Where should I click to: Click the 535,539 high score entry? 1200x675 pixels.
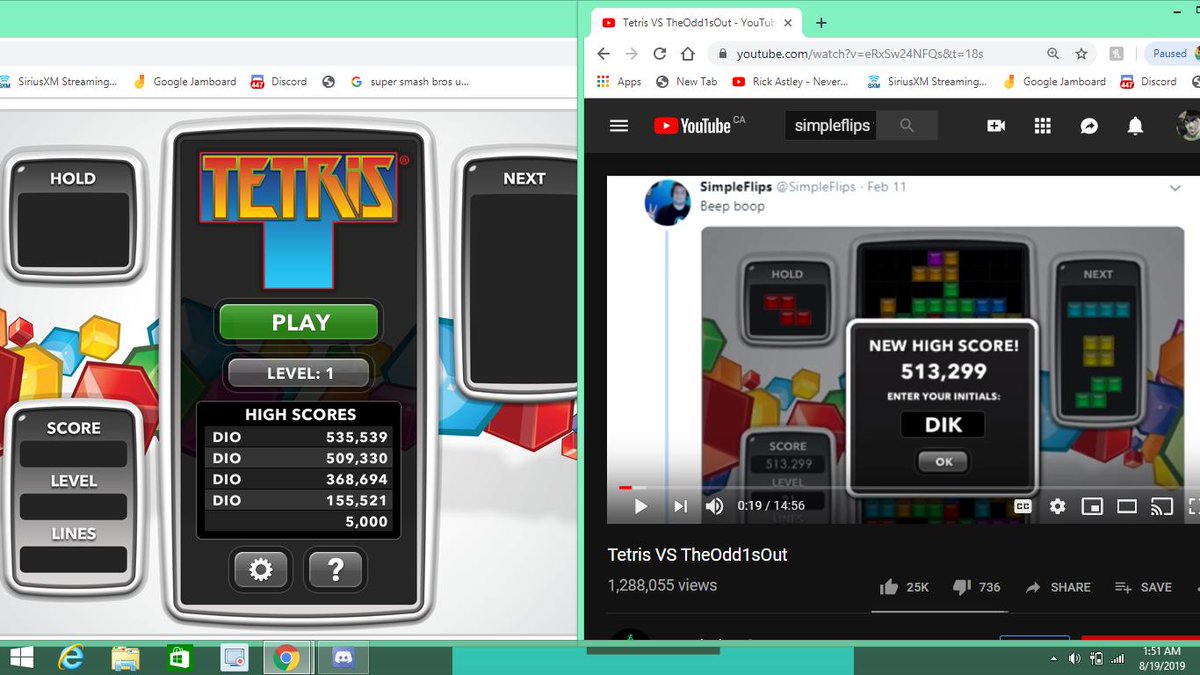point(300,437)
